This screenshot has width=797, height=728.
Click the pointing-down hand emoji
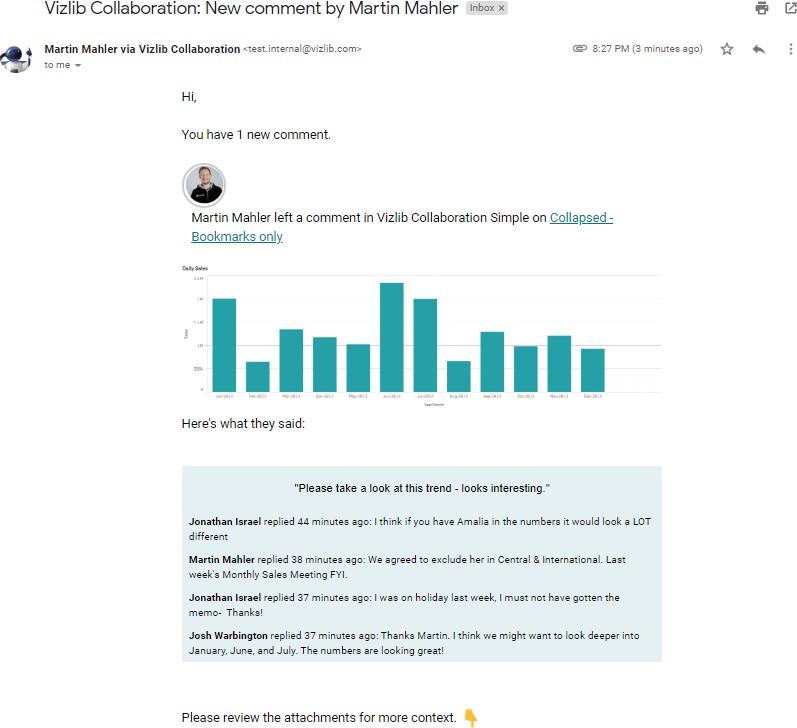[471, 717]
